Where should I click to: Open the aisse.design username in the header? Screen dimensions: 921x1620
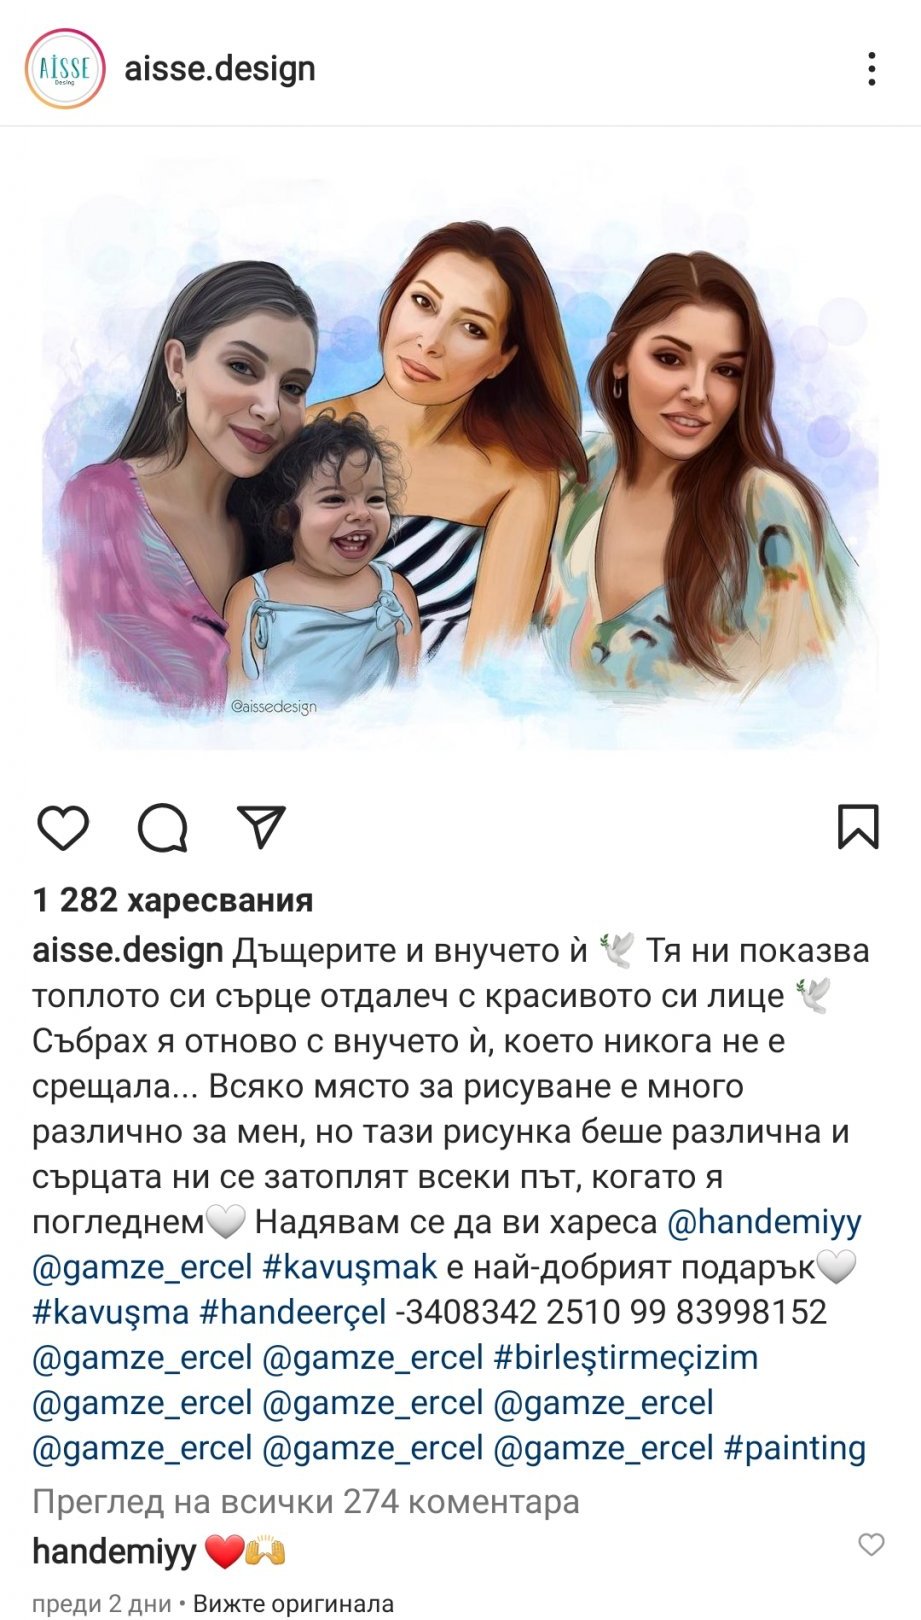point(220,69)
